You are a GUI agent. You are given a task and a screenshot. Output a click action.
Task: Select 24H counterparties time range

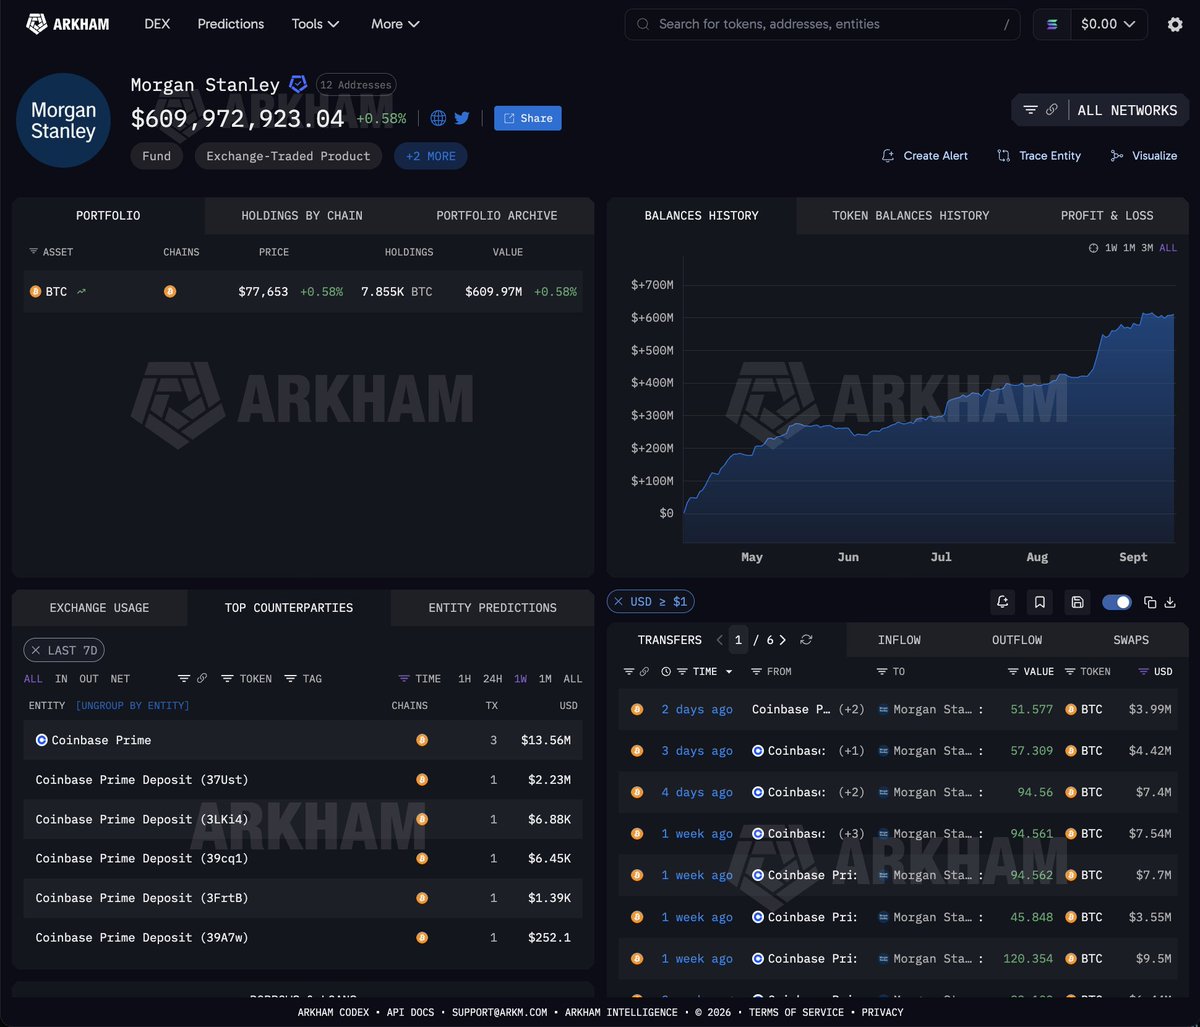click(x=493, y=679)
